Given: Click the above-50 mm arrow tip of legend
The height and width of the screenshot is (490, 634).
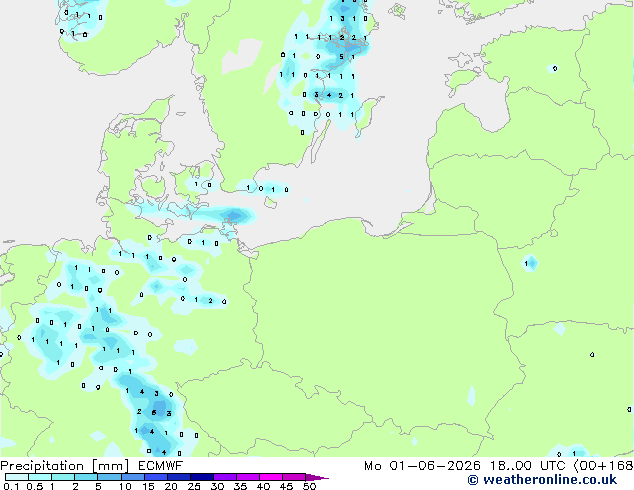Looking at the screenshot, I should (317, 477).
